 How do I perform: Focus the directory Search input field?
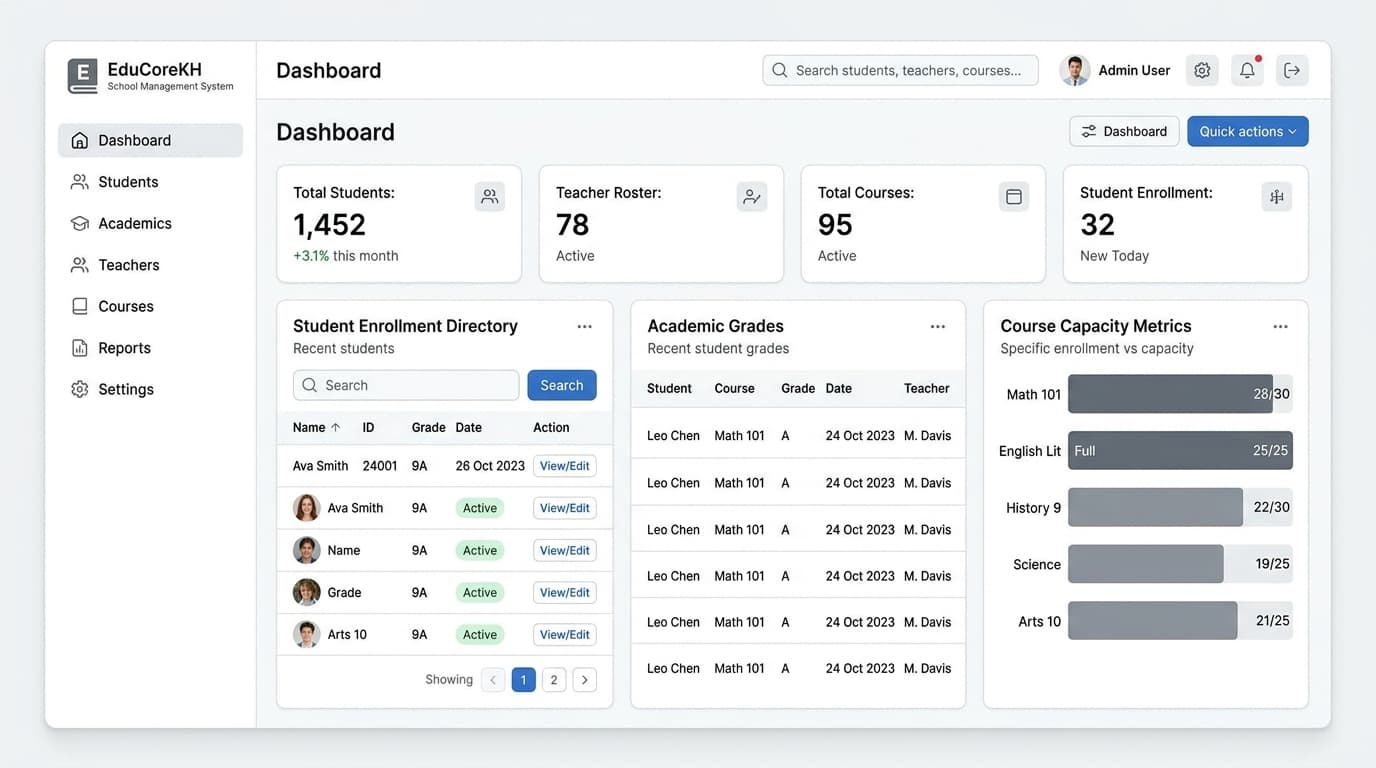tap(406, 385)
